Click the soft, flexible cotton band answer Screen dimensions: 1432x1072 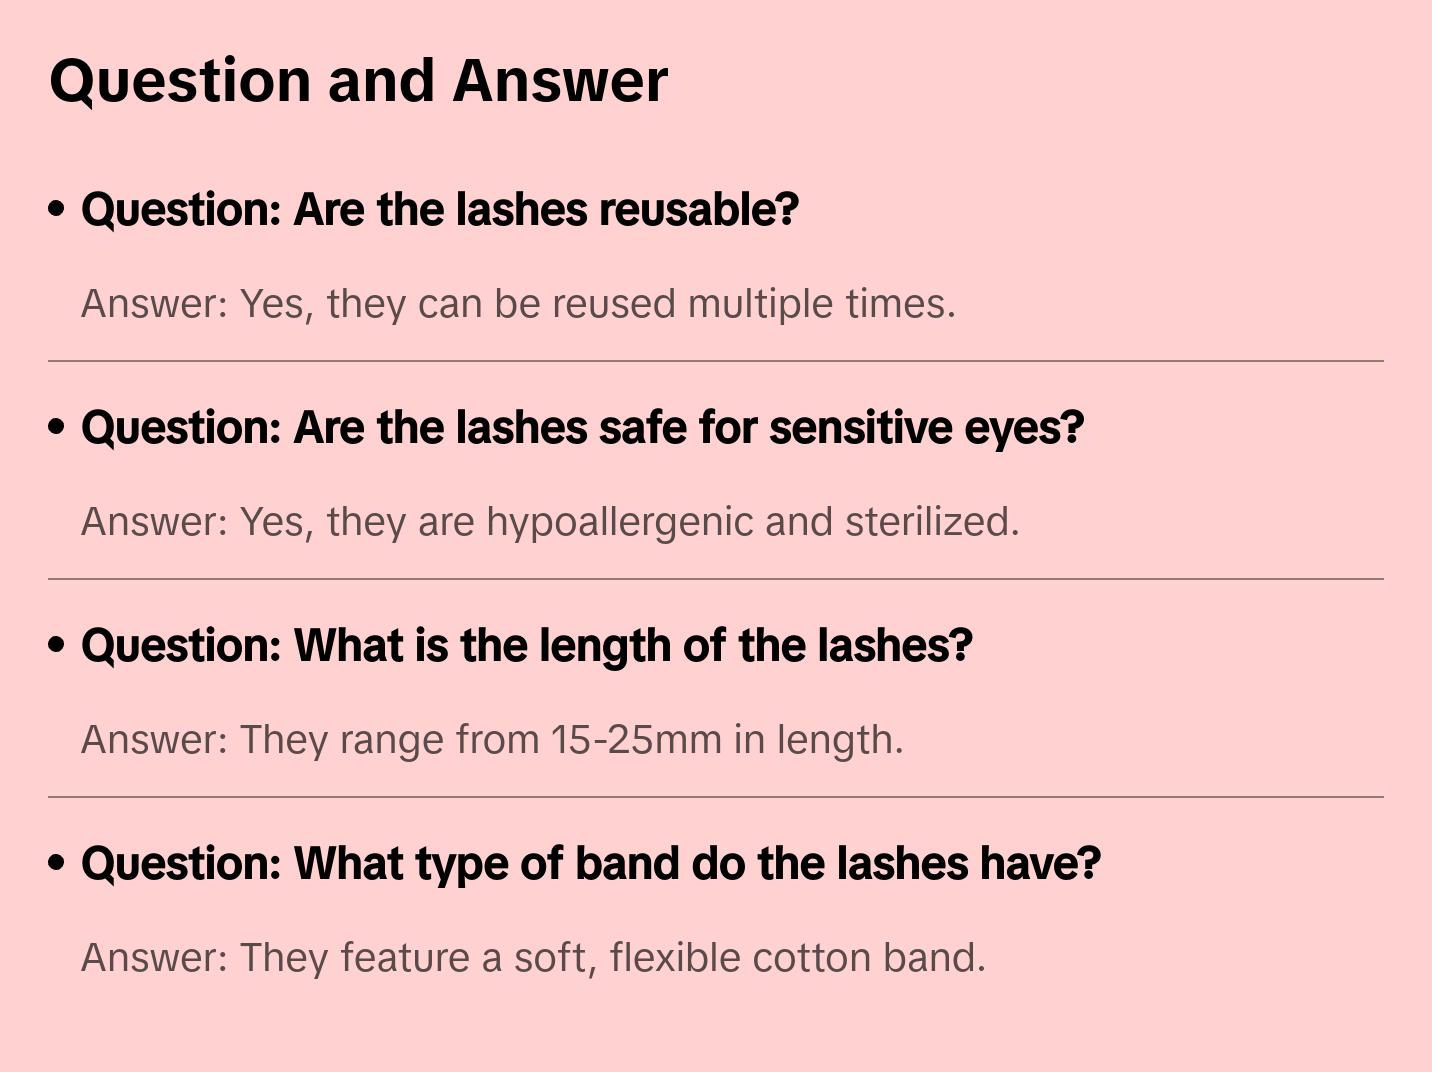point(533,958)
